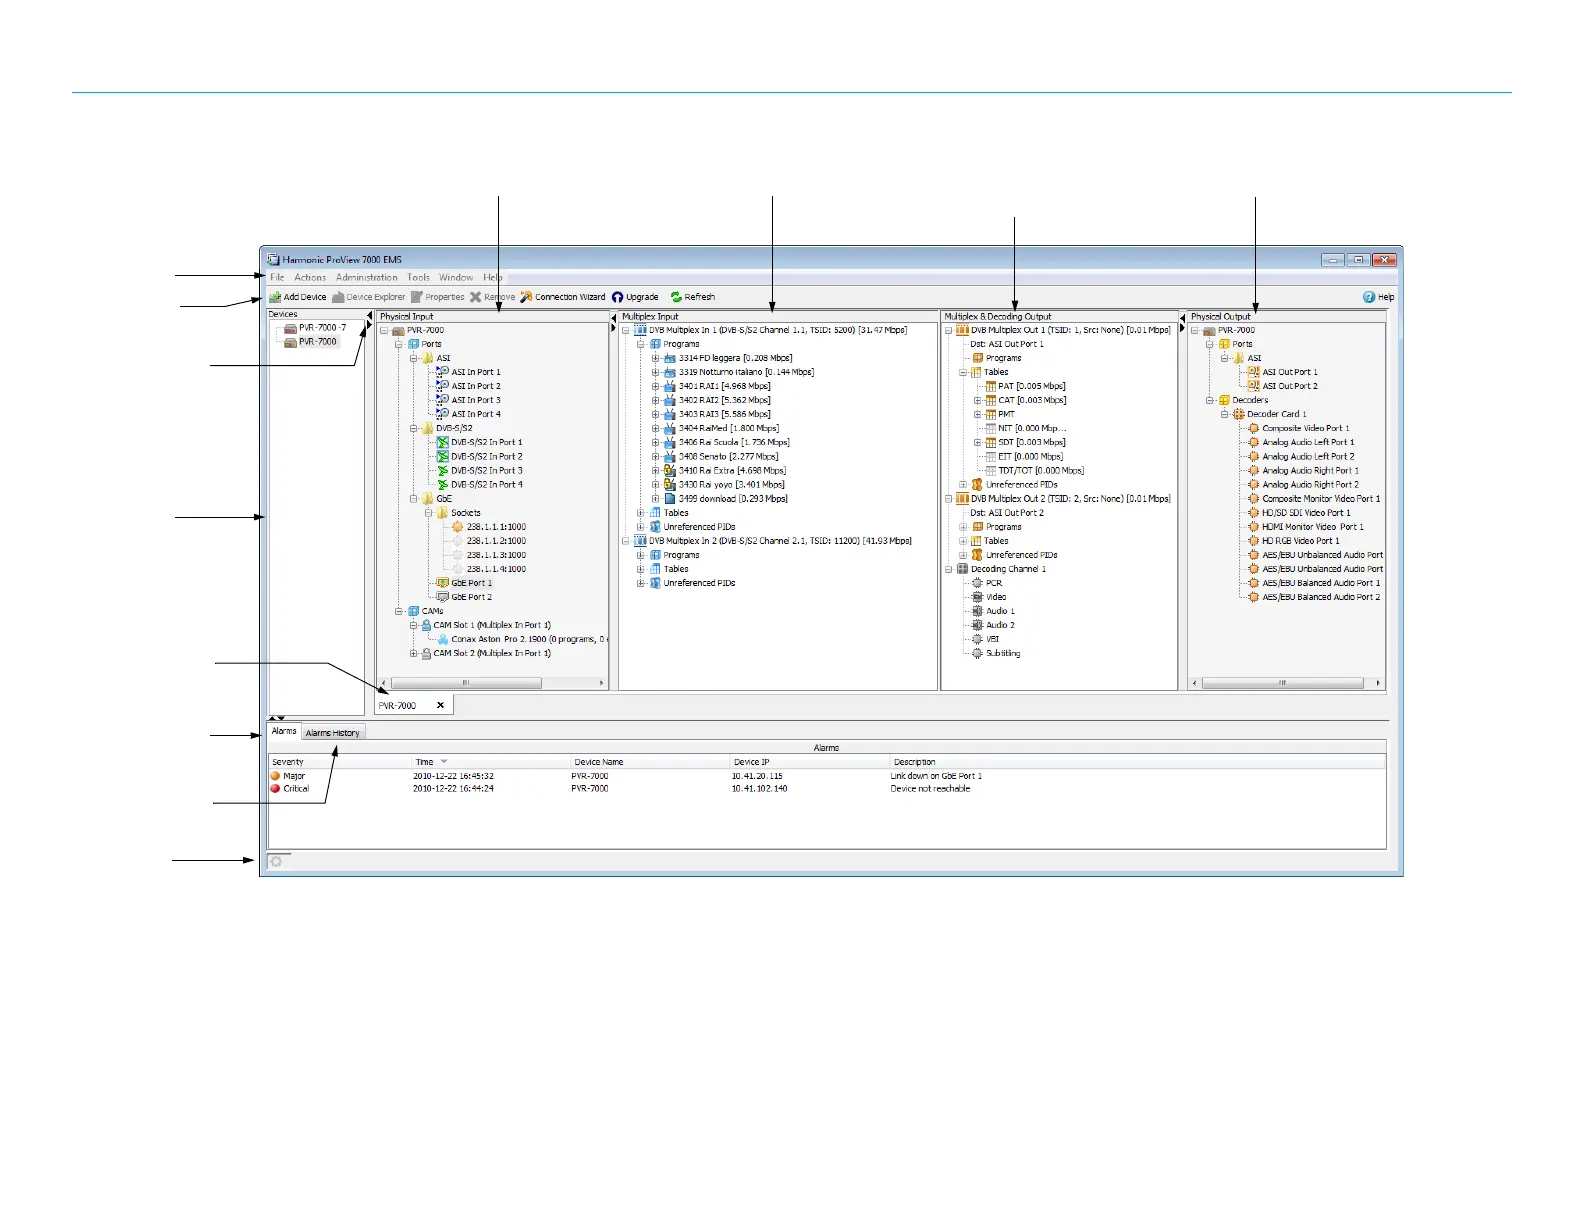Launch the Connection Wizard wand icon
Image resolution: width=1584 pixels, height=1224 pixels.
click(526, 297)
